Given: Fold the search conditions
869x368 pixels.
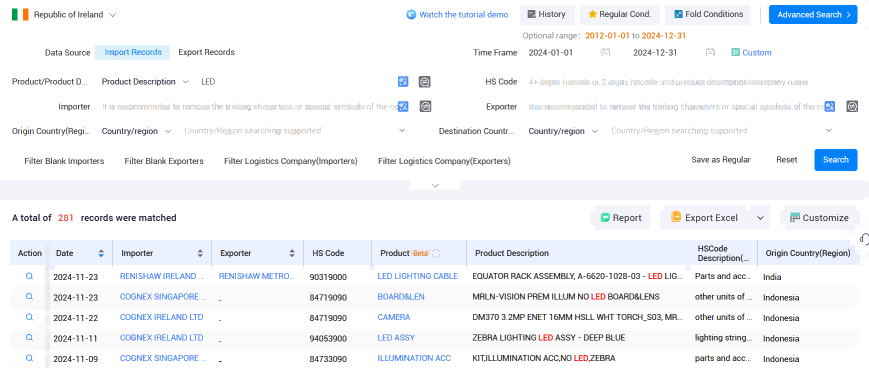Looking at the screenshot, I should click(708, 14).
